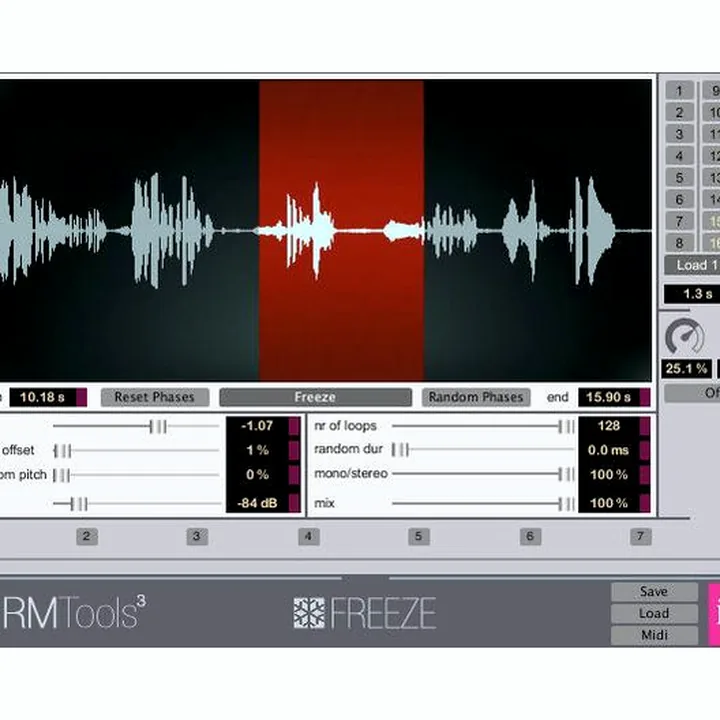
Task: Select preset slot 6
Action: click(679, 199)
